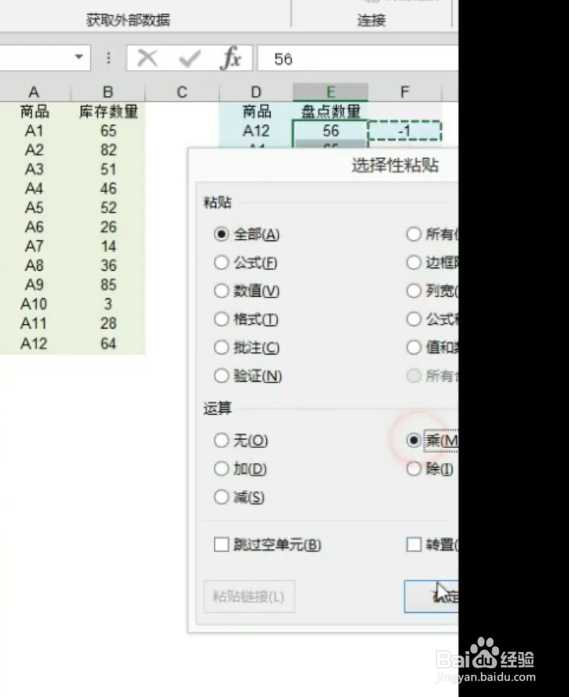Select the 公式(F) paste option
Screen dimensions: 569x697
[245, 263]
